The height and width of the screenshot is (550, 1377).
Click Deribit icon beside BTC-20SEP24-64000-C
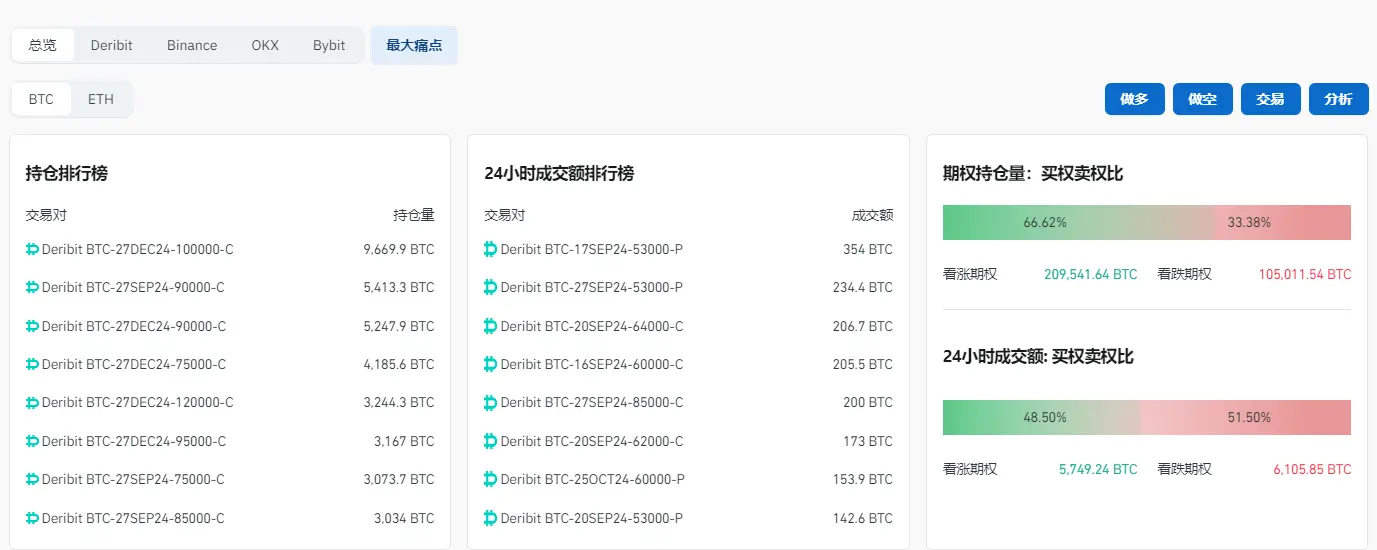[490, 326]
